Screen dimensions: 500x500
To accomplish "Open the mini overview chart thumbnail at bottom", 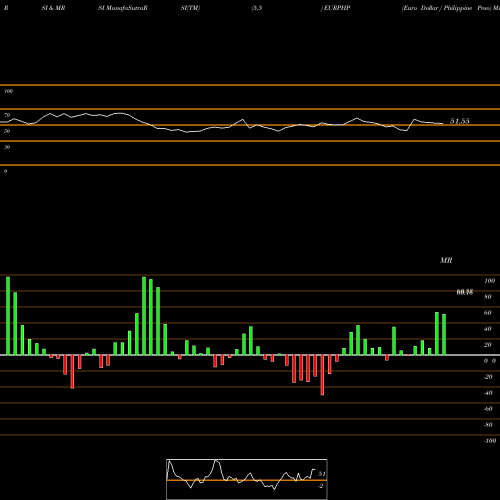I will [x=247, y=479].
